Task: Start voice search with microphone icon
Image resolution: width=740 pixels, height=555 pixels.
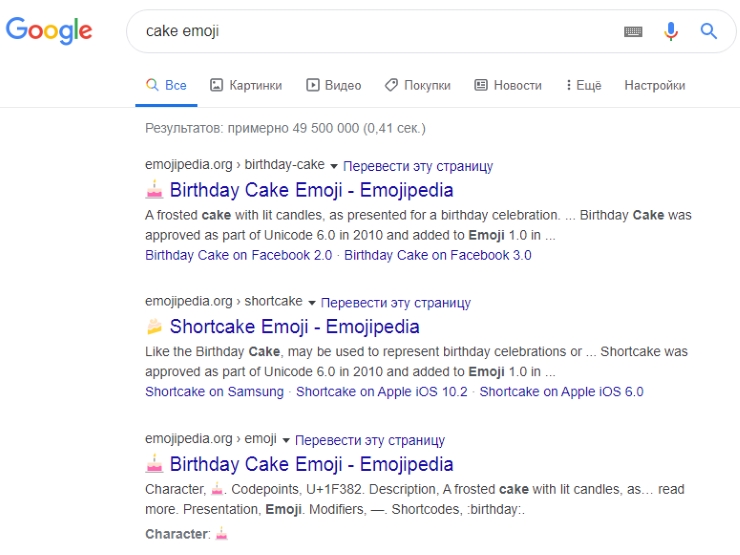Action: click(671, 31)
